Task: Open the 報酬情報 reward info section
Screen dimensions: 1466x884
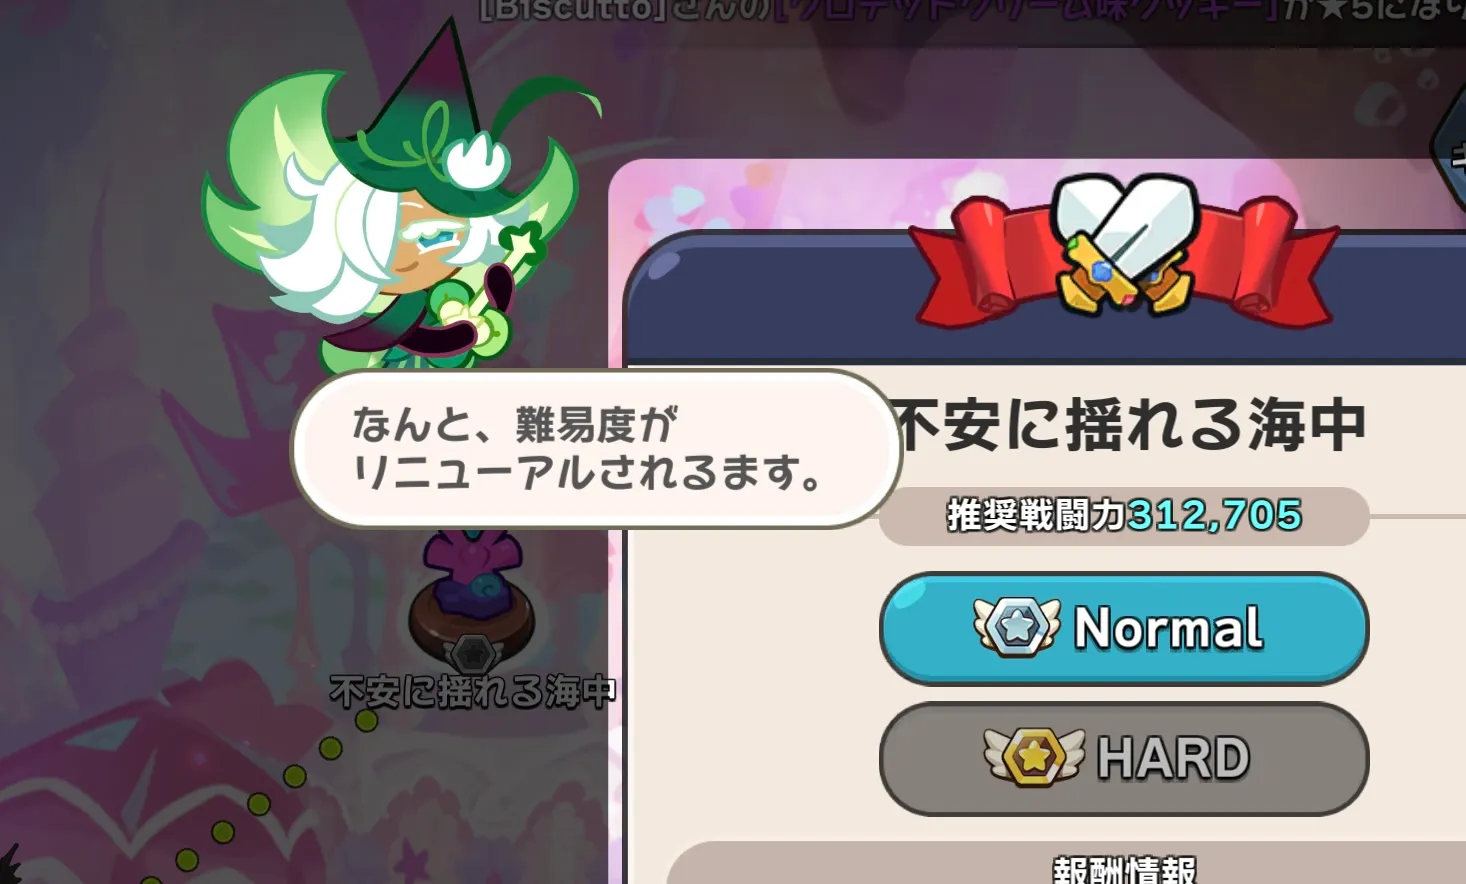Action: click(1124, 869)
